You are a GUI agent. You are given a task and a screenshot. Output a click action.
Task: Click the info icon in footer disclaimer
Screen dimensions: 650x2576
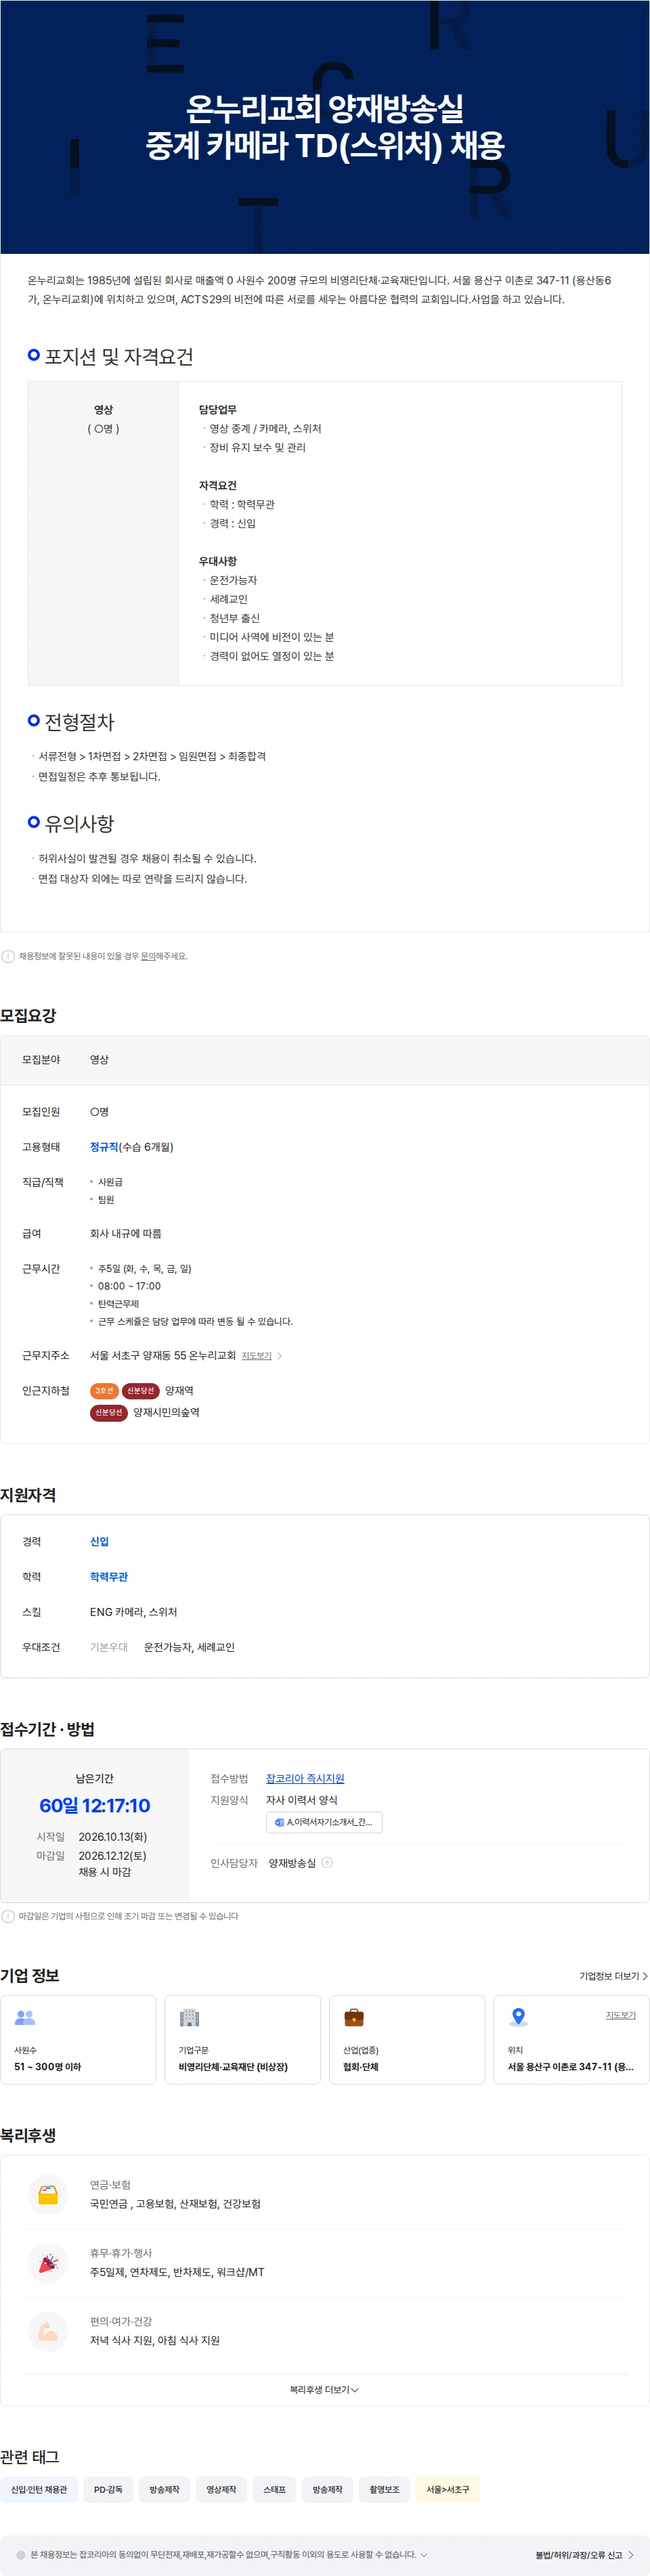20,2555
